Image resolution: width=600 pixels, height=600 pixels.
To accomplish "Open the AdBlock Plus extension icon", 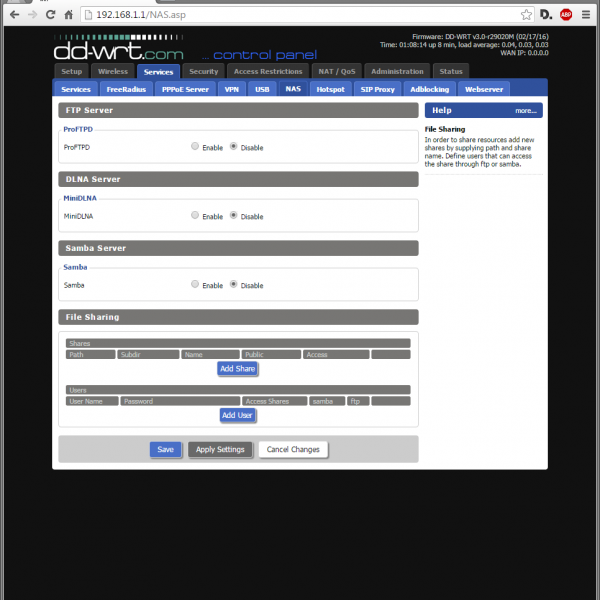I will click(x=566, y=15).
